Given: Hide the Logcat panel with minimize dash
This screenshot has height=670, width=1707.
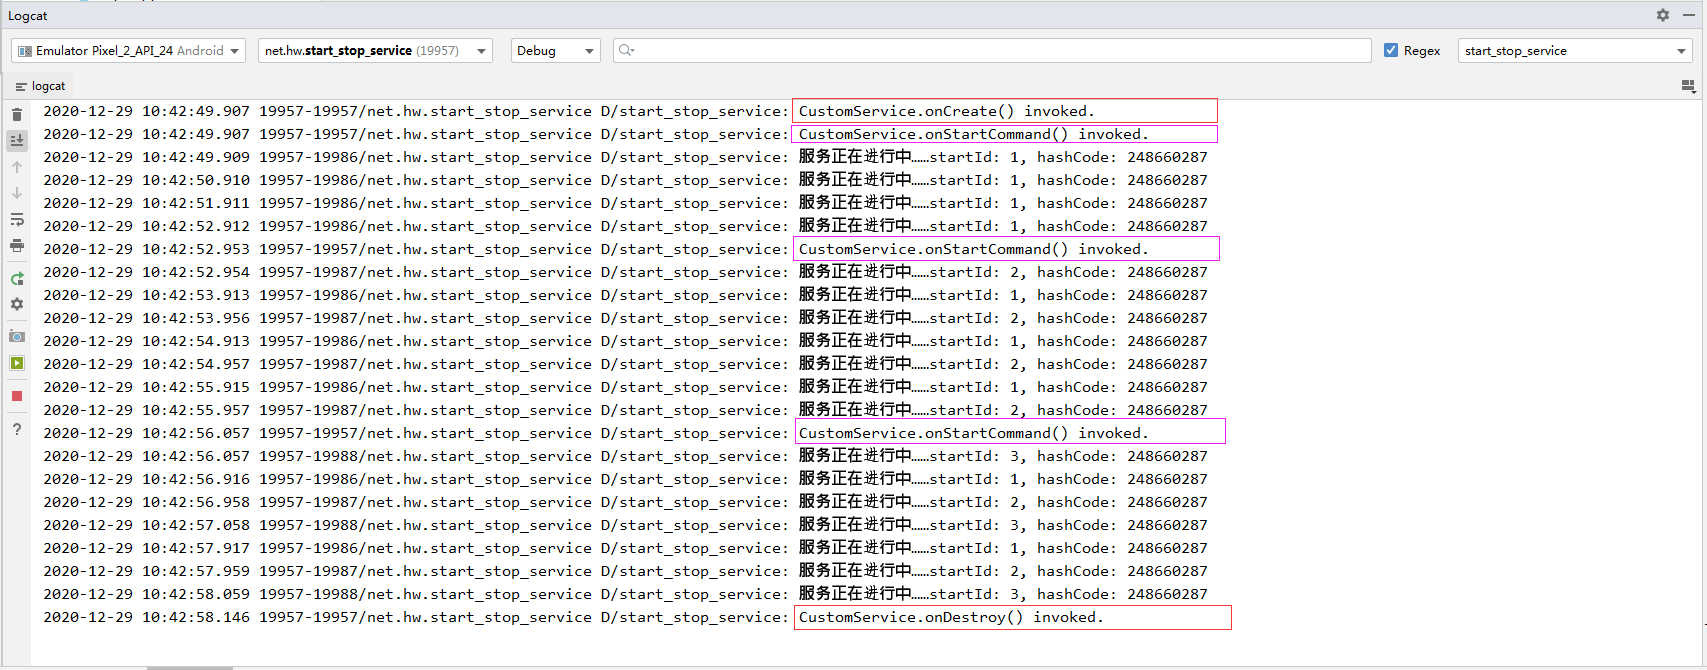Looking at the screenshot, I should tap(1689, 15).
